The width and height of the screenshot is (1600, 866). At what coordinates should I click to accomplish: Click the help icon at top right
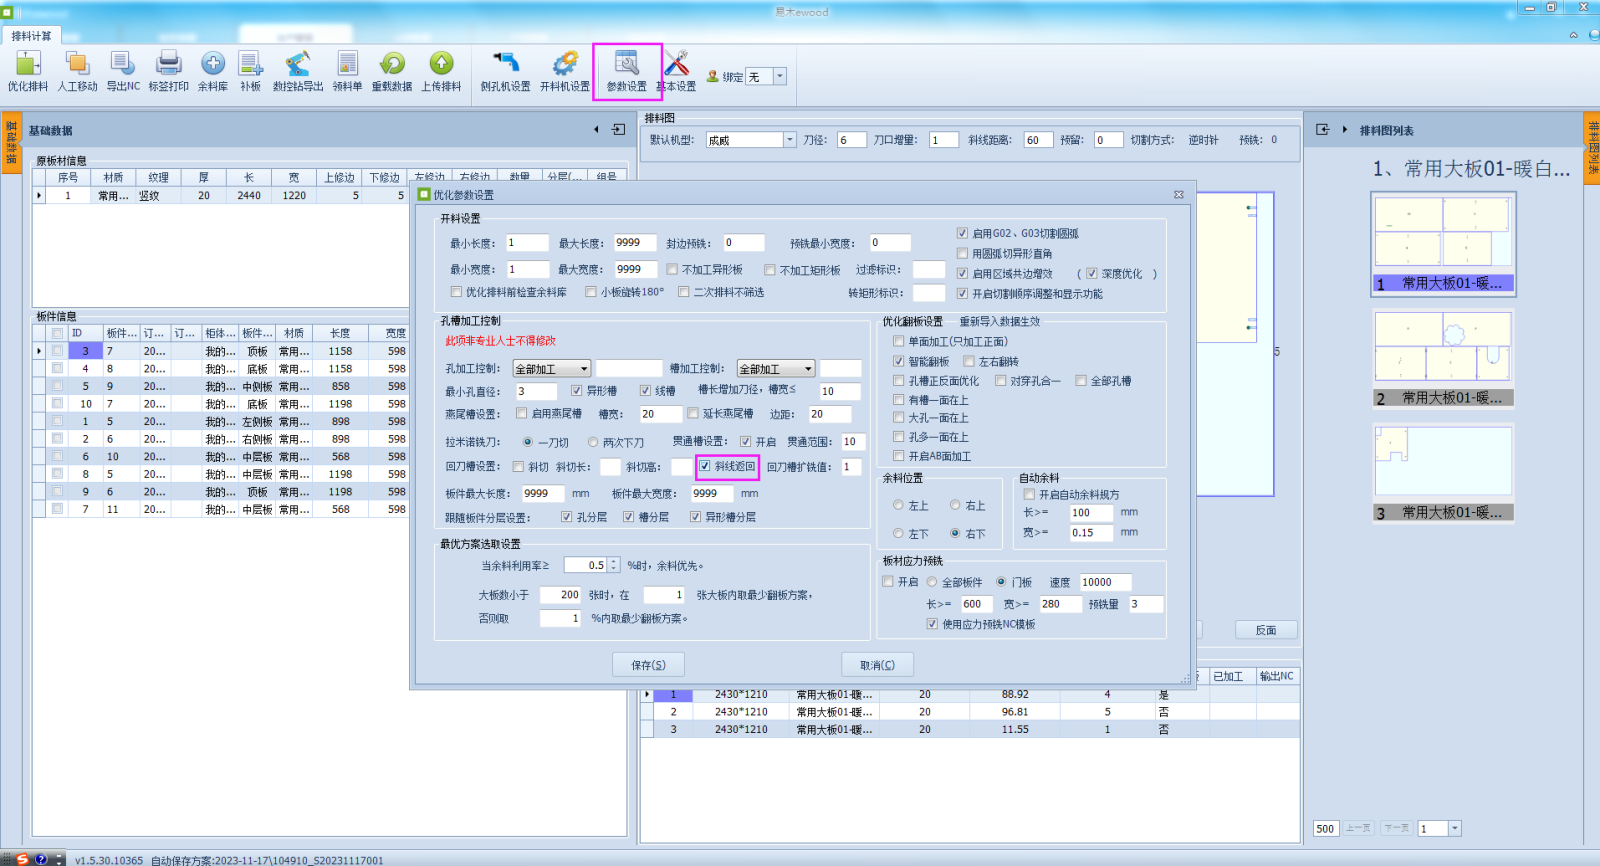(x=1593, y=35)
